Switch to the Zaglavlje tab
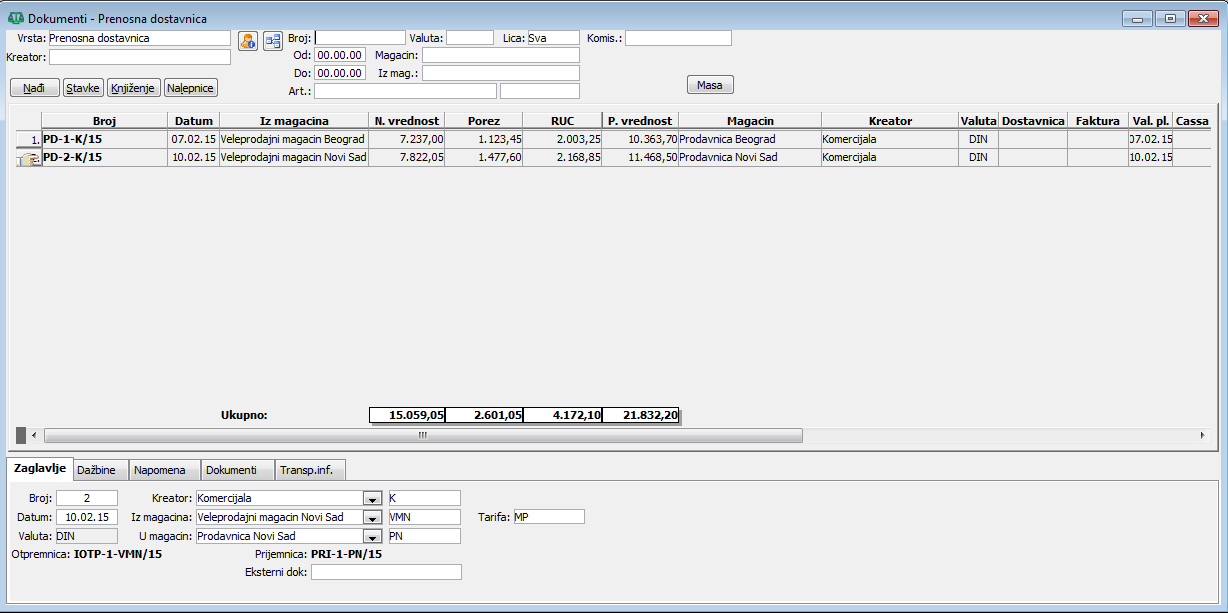1228x613 pixels. 40,469
